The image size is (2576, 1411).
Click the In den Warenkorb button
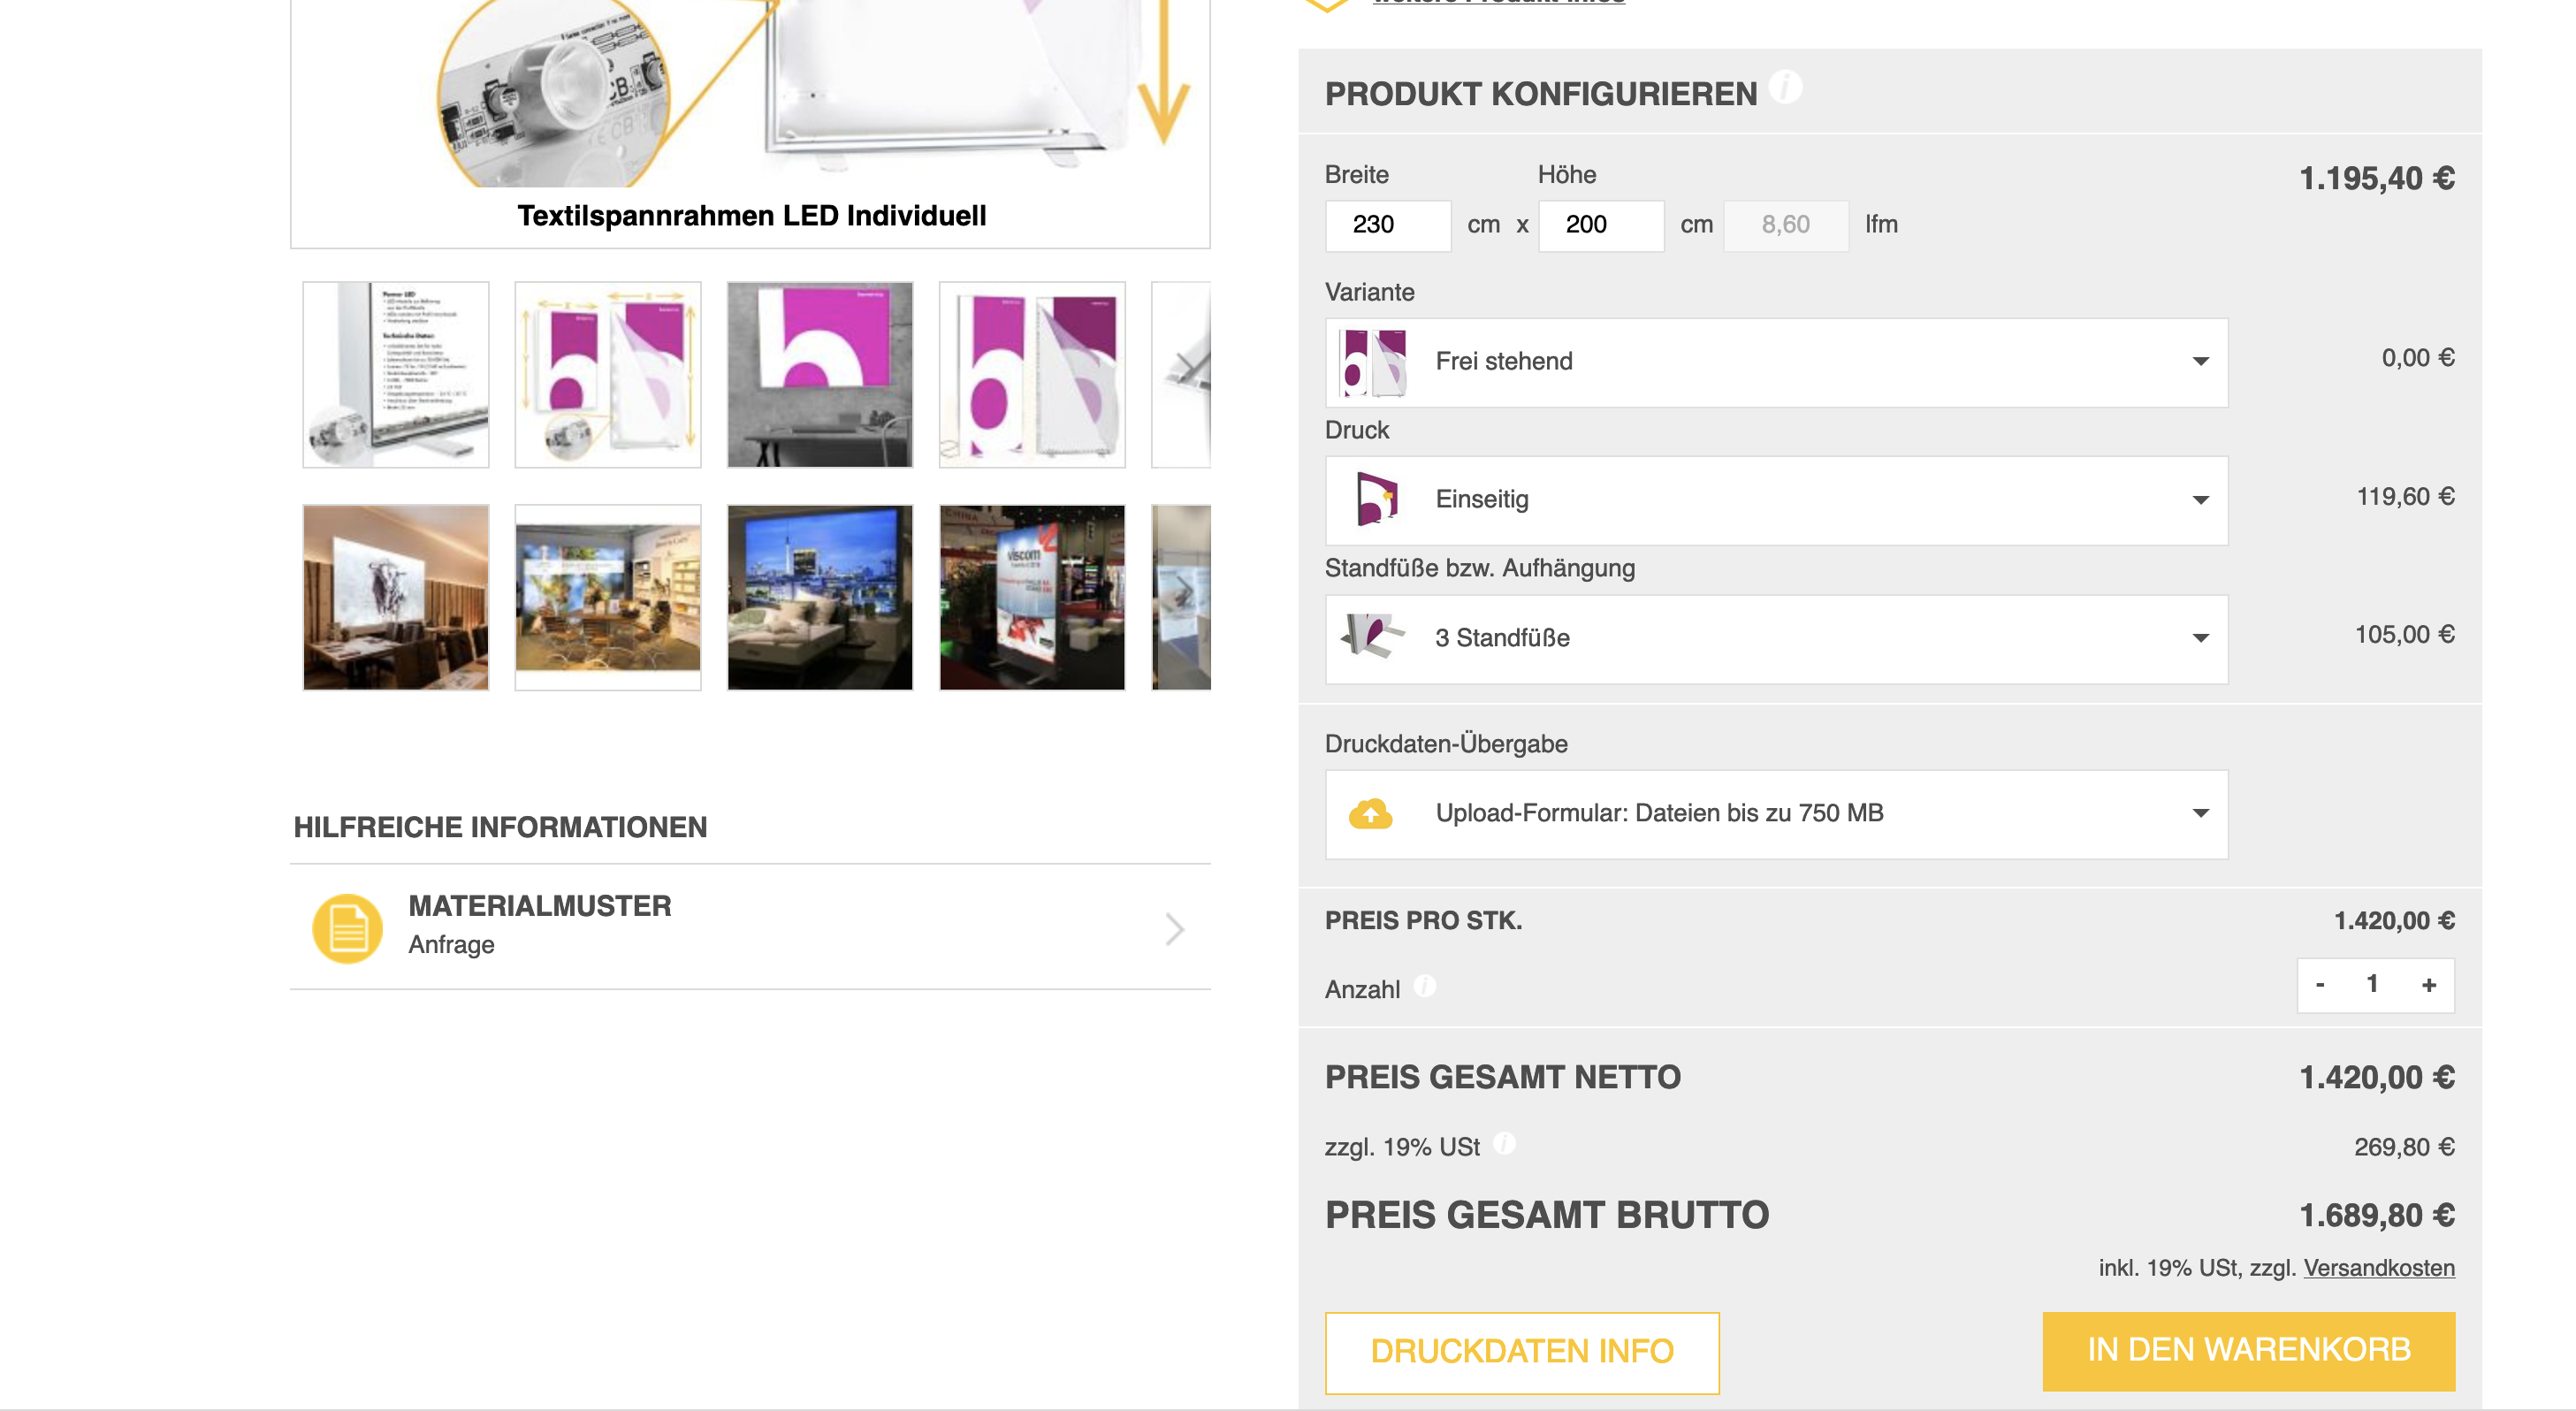[x=2248, y=1351]
